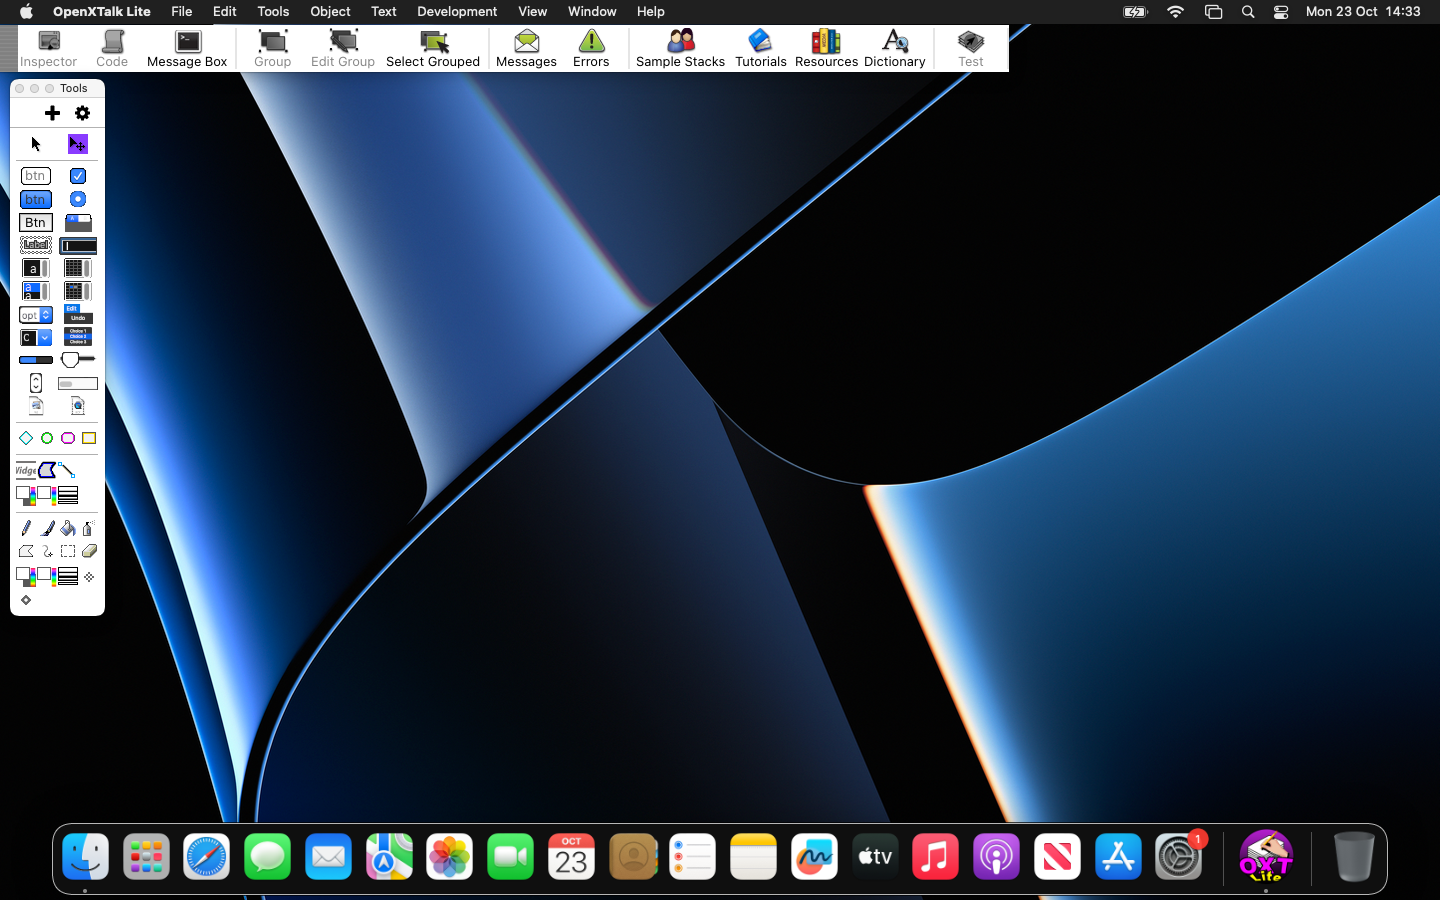This screenshot has height=900, width=1440.
Task: Choose the combo box control
Action: [x=36, y=338]
